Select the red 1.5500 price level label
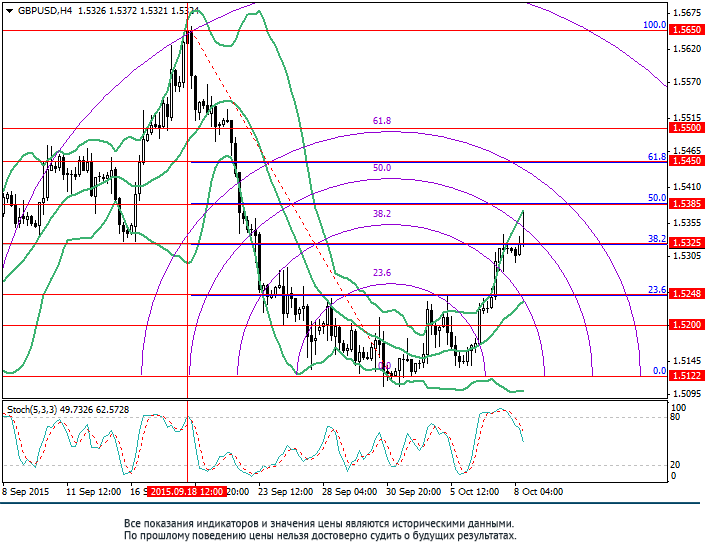 (x=687, y=128)
